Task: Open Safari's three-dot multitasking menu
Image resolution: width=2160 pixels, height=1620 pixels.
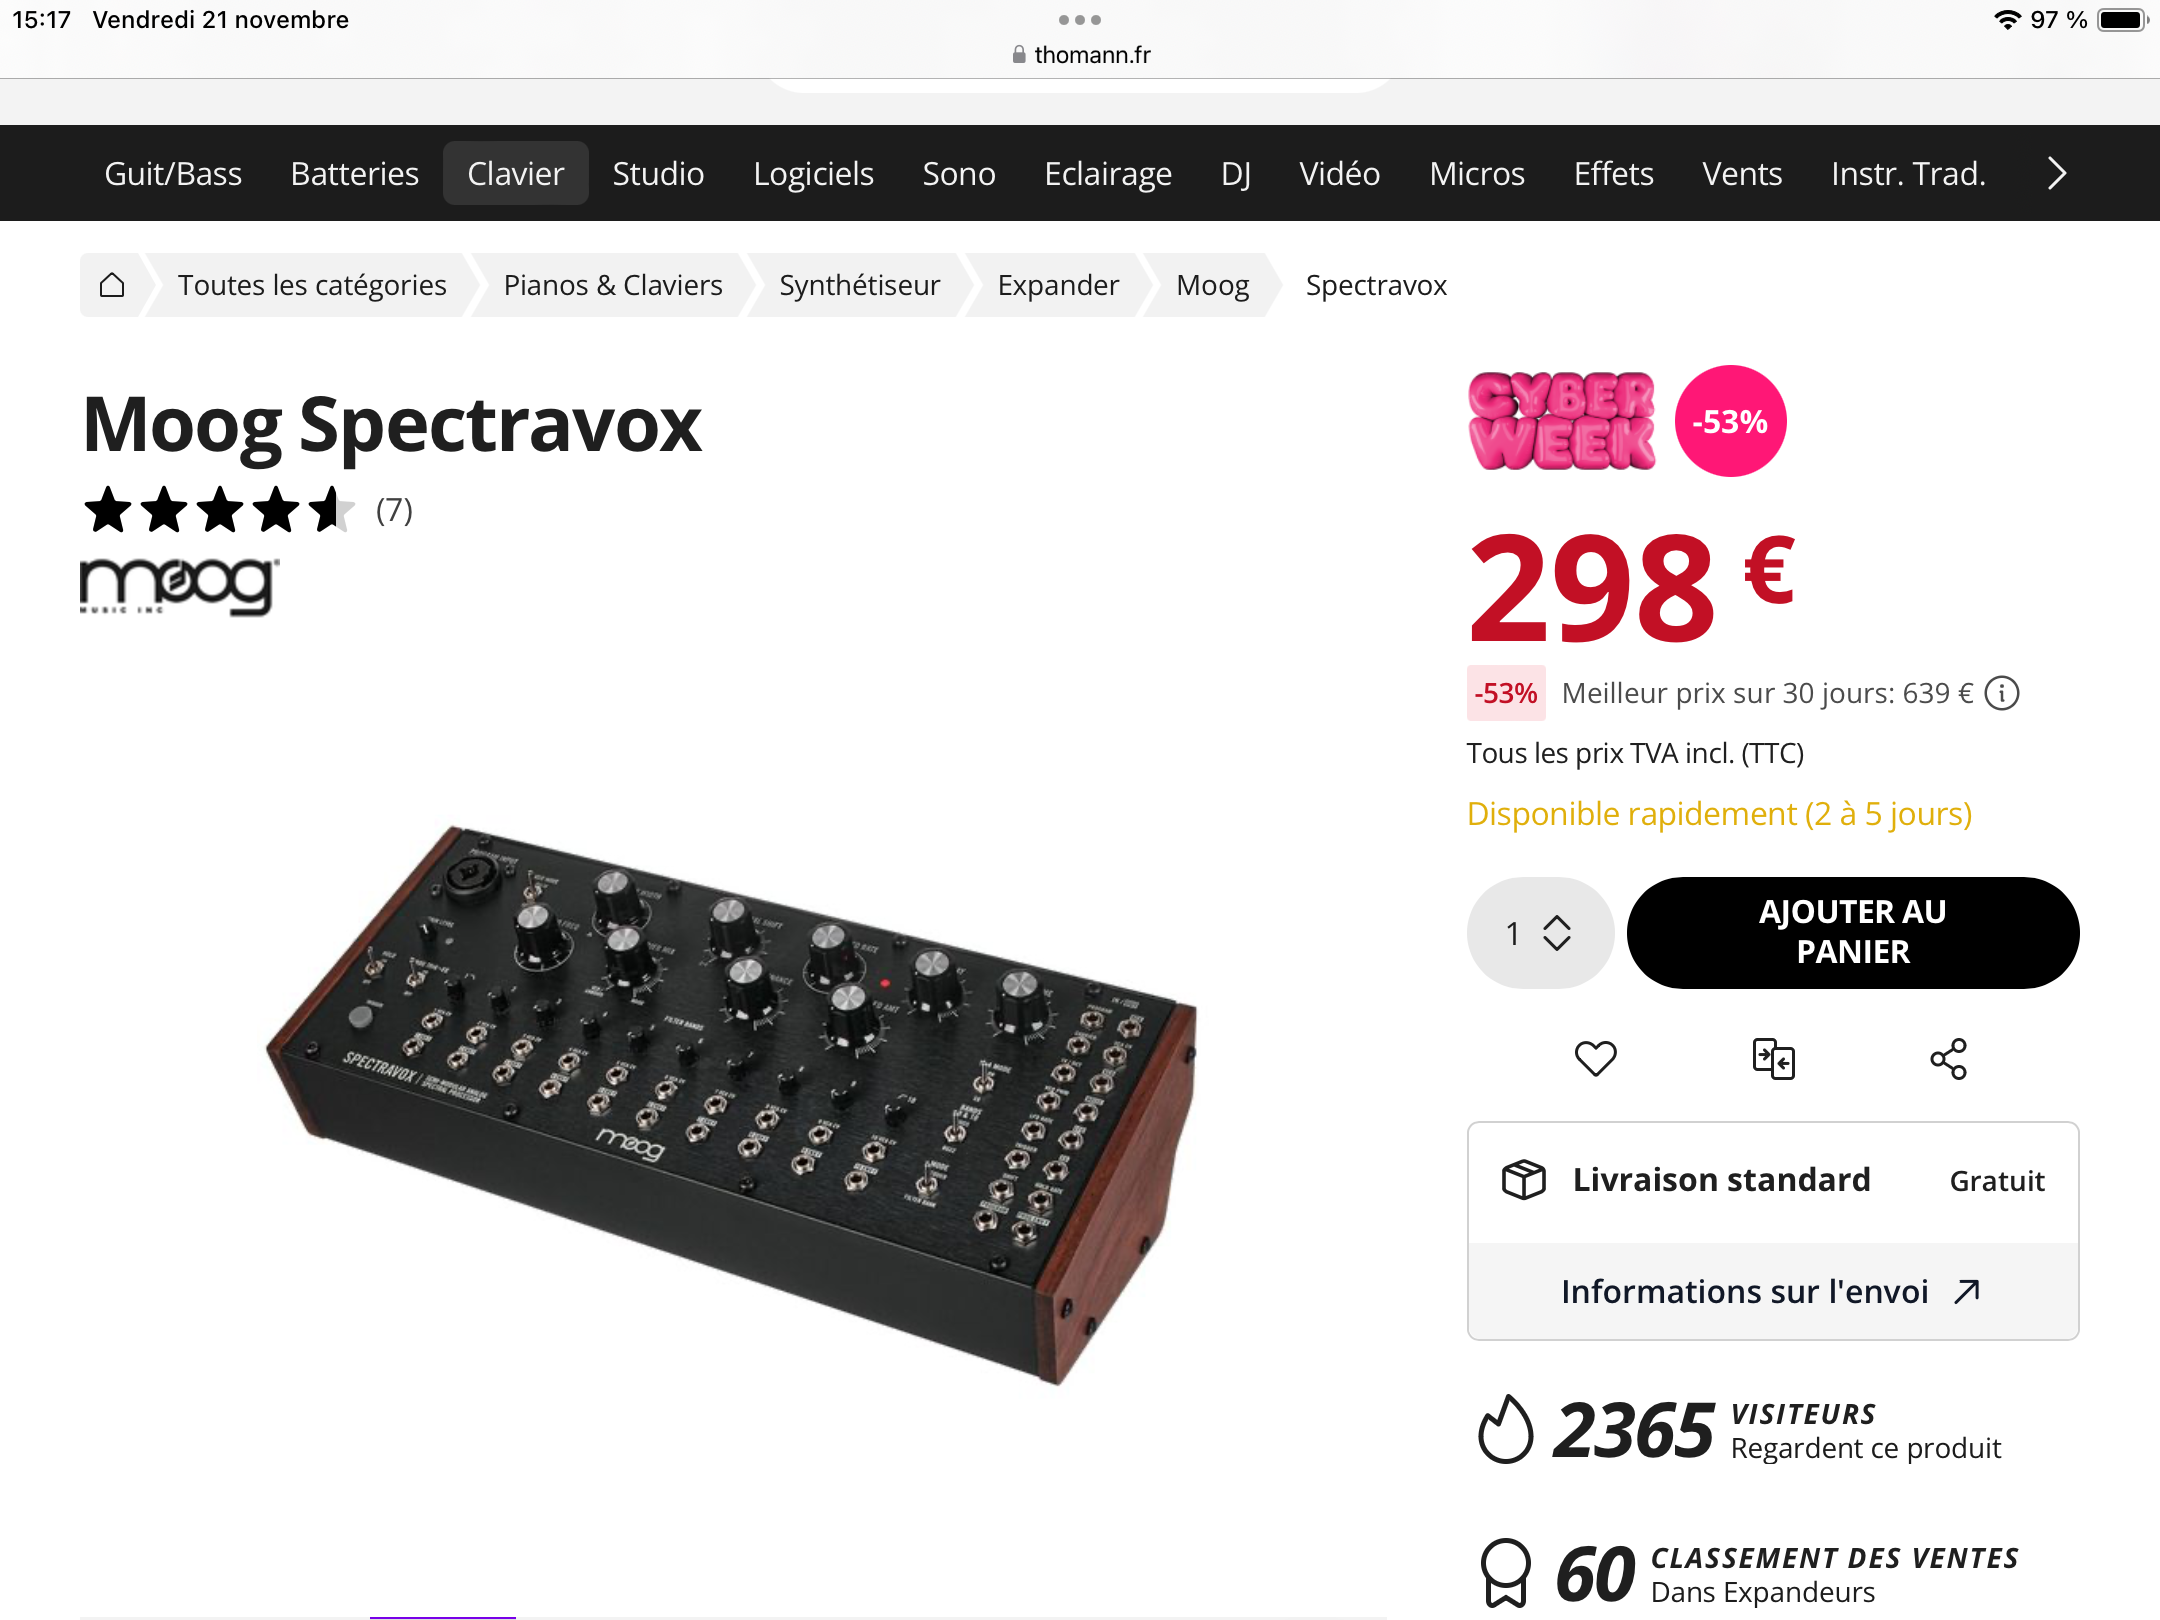Action: 1080,20
